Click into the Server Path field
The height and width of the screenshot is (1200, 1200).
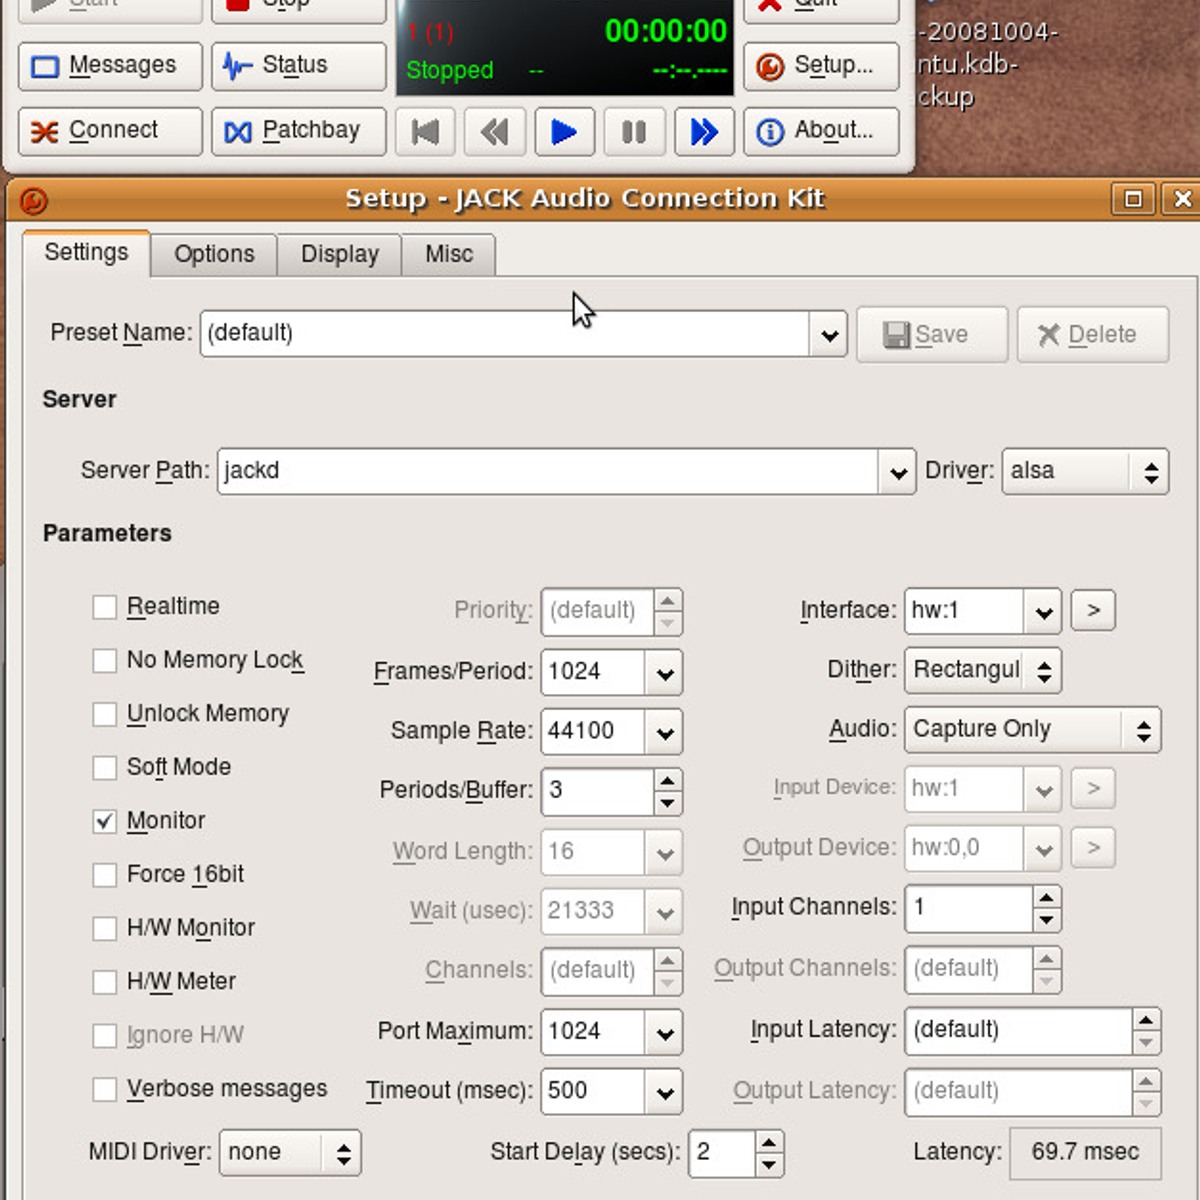546,471
